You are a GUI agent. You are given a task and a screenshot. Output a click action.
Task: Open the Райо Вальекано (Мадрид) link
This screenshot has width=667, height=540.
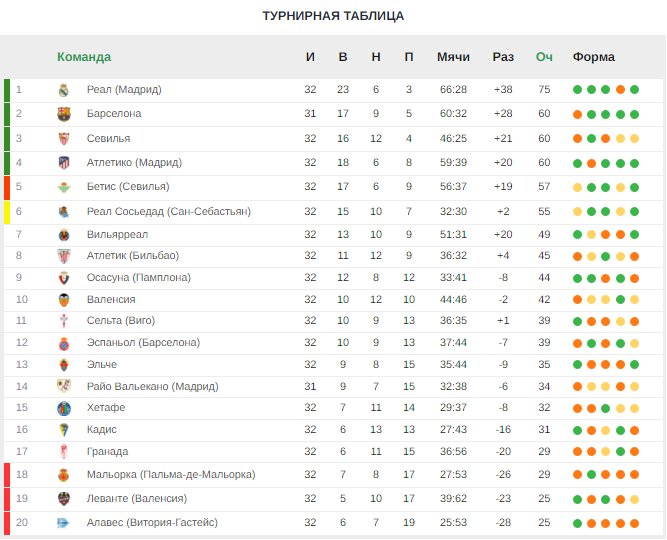tap(153, 386)
